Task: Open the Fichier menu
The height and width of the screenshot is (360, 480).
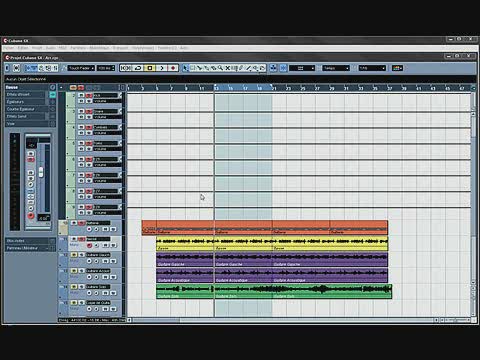Action: [x=9, y=48]
